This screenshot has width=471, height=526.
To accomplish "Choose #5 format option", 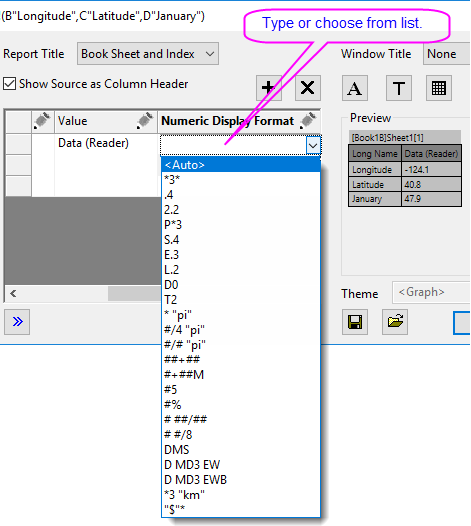I will coord(241,389).
